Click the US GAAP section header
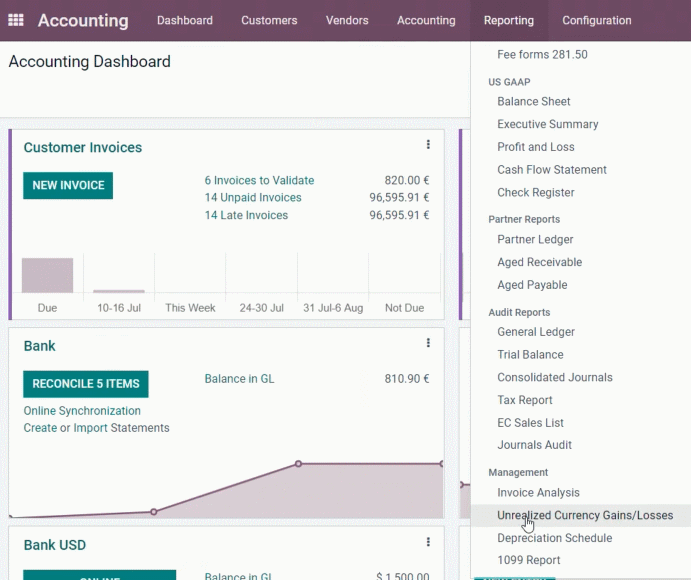Viewport: 691px width, 580px height. click(509, 82)
